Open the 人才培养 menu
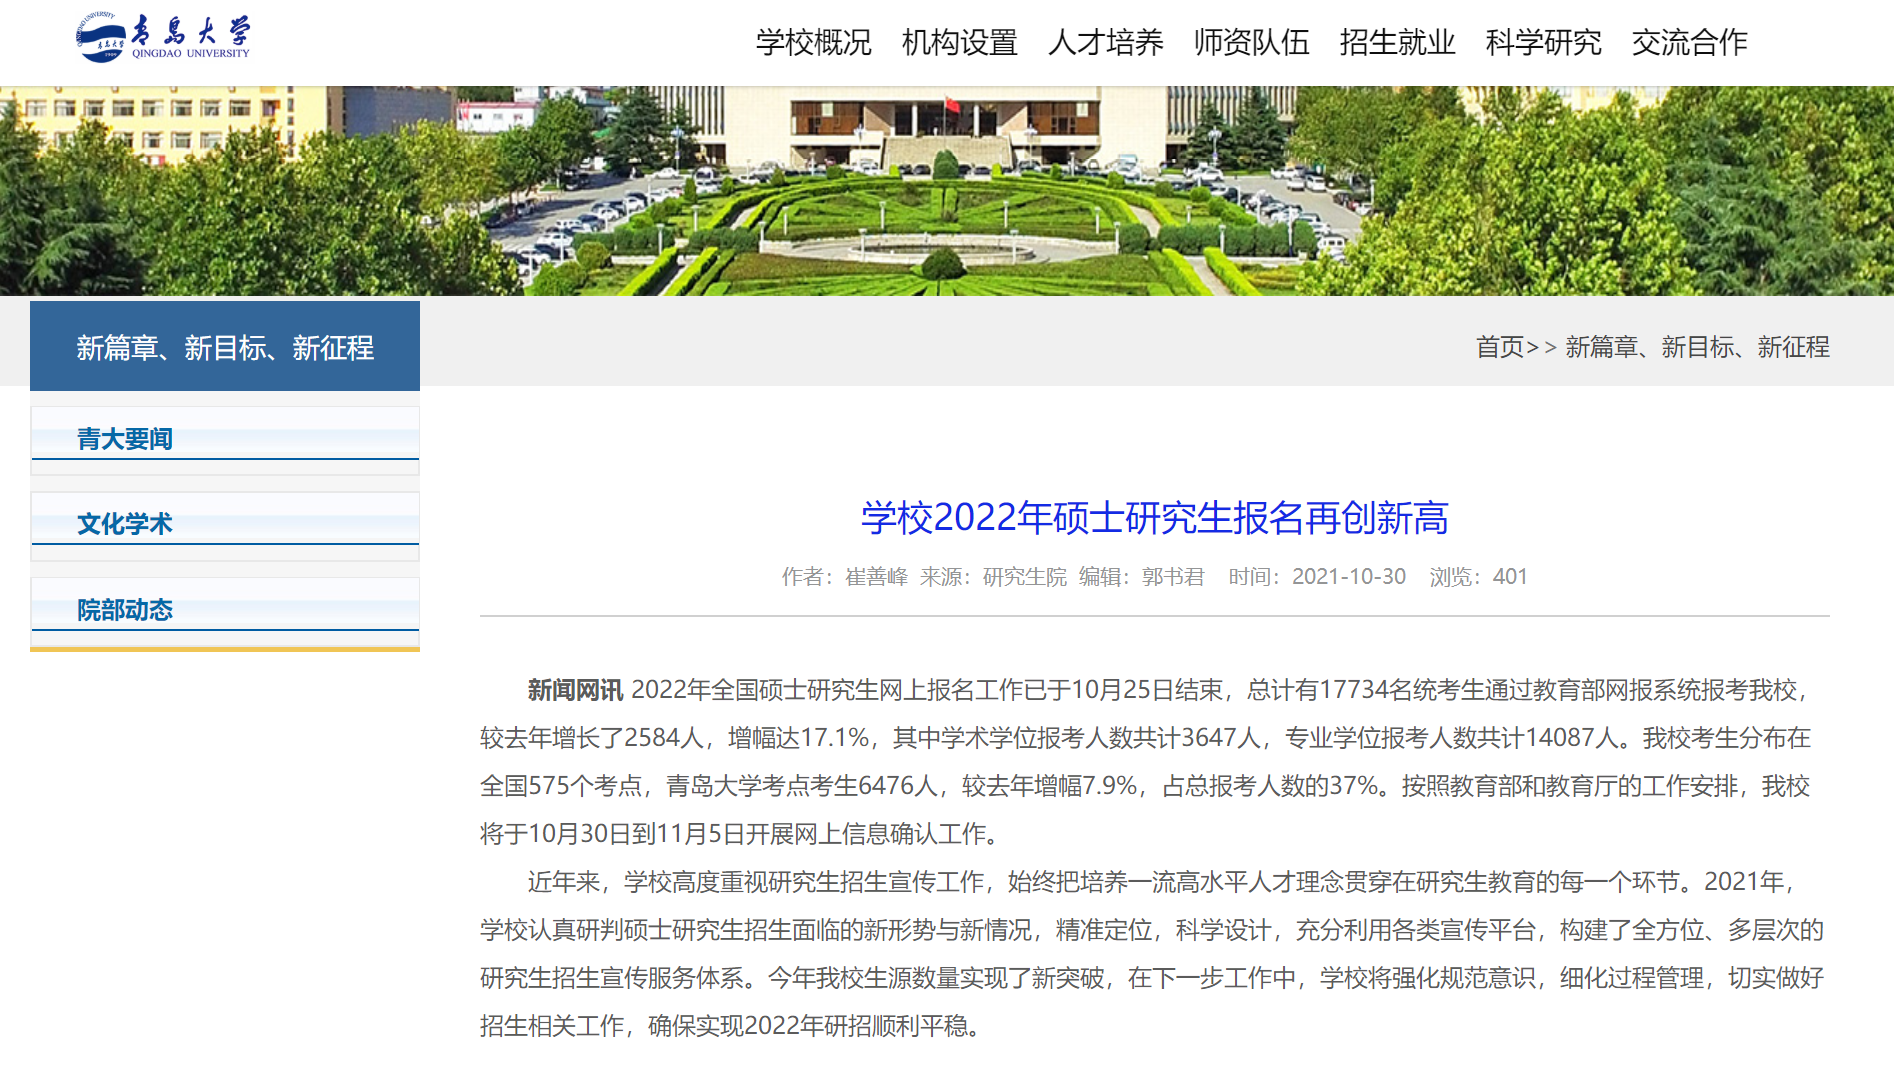 tap(1105, 42)
